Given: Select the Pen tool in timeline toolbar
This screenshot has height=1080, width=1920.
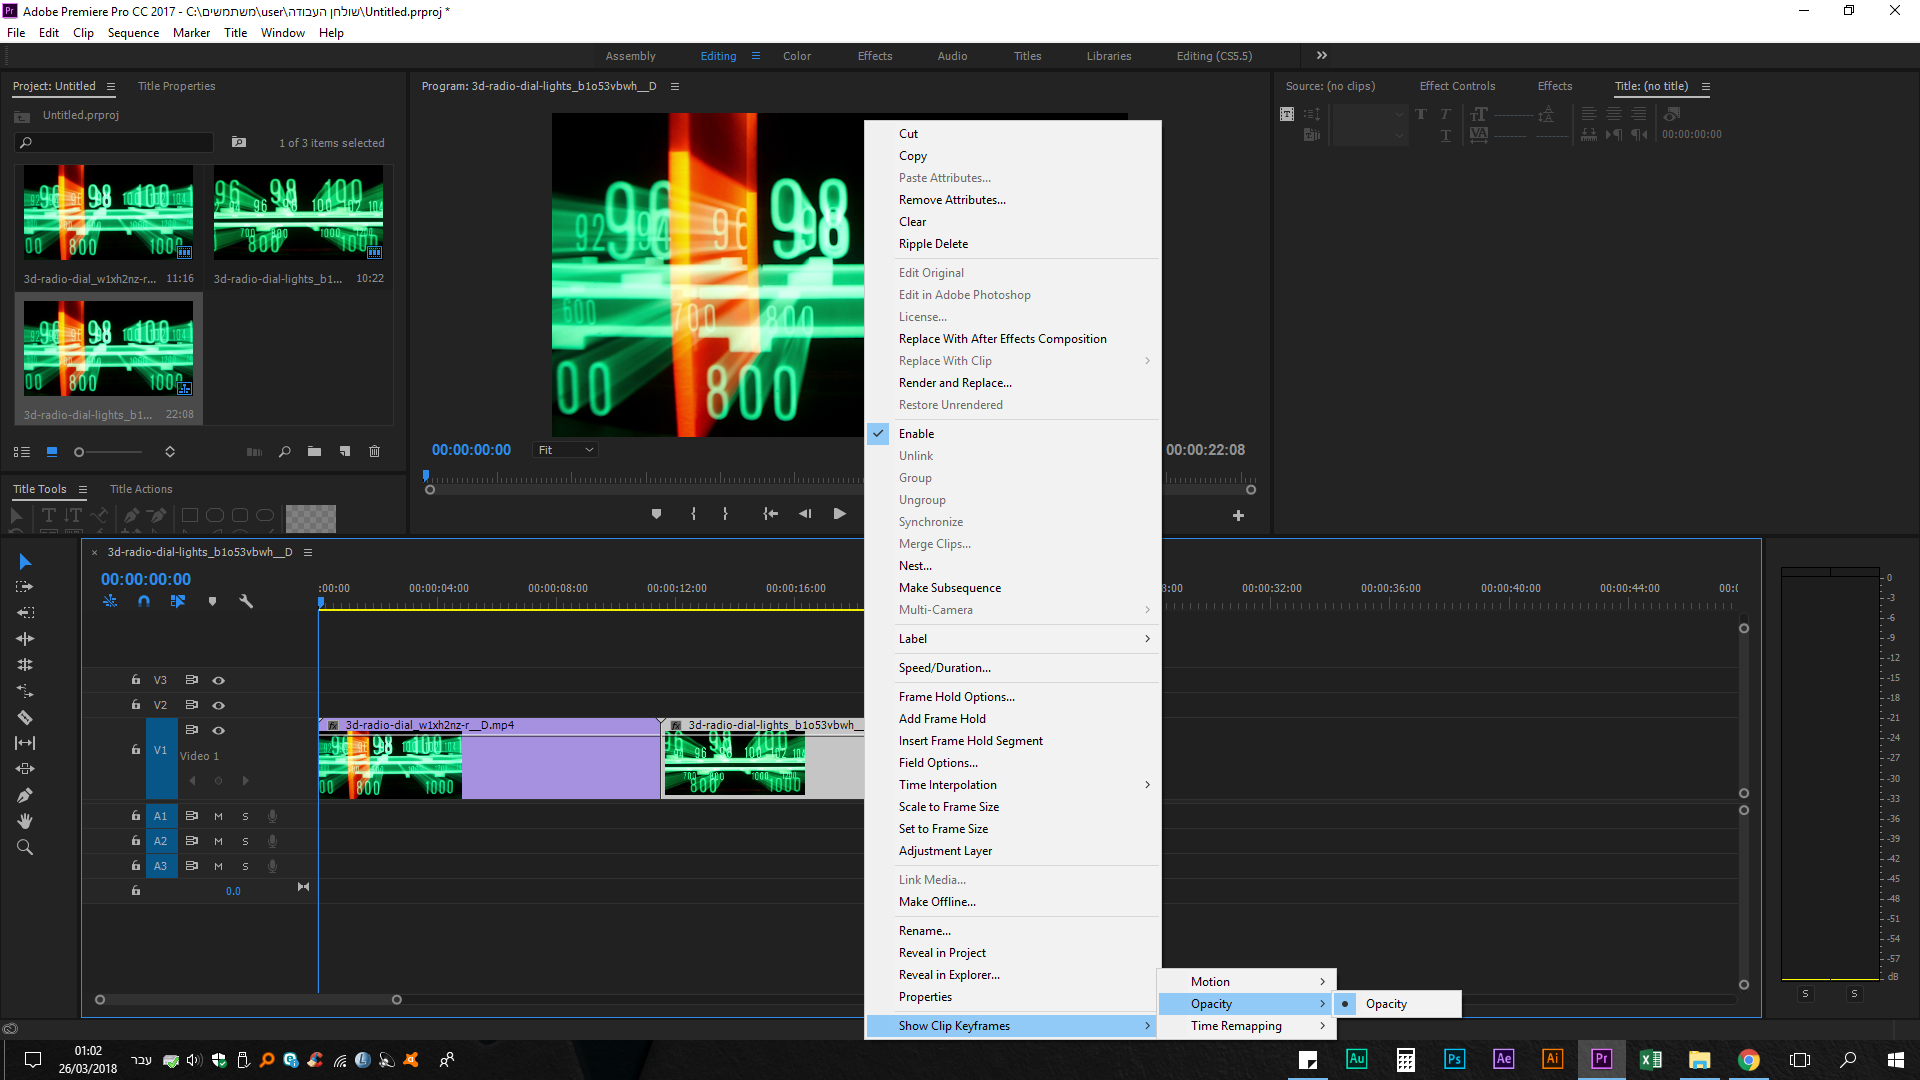Looking at the screenshot, I should 25,795.
